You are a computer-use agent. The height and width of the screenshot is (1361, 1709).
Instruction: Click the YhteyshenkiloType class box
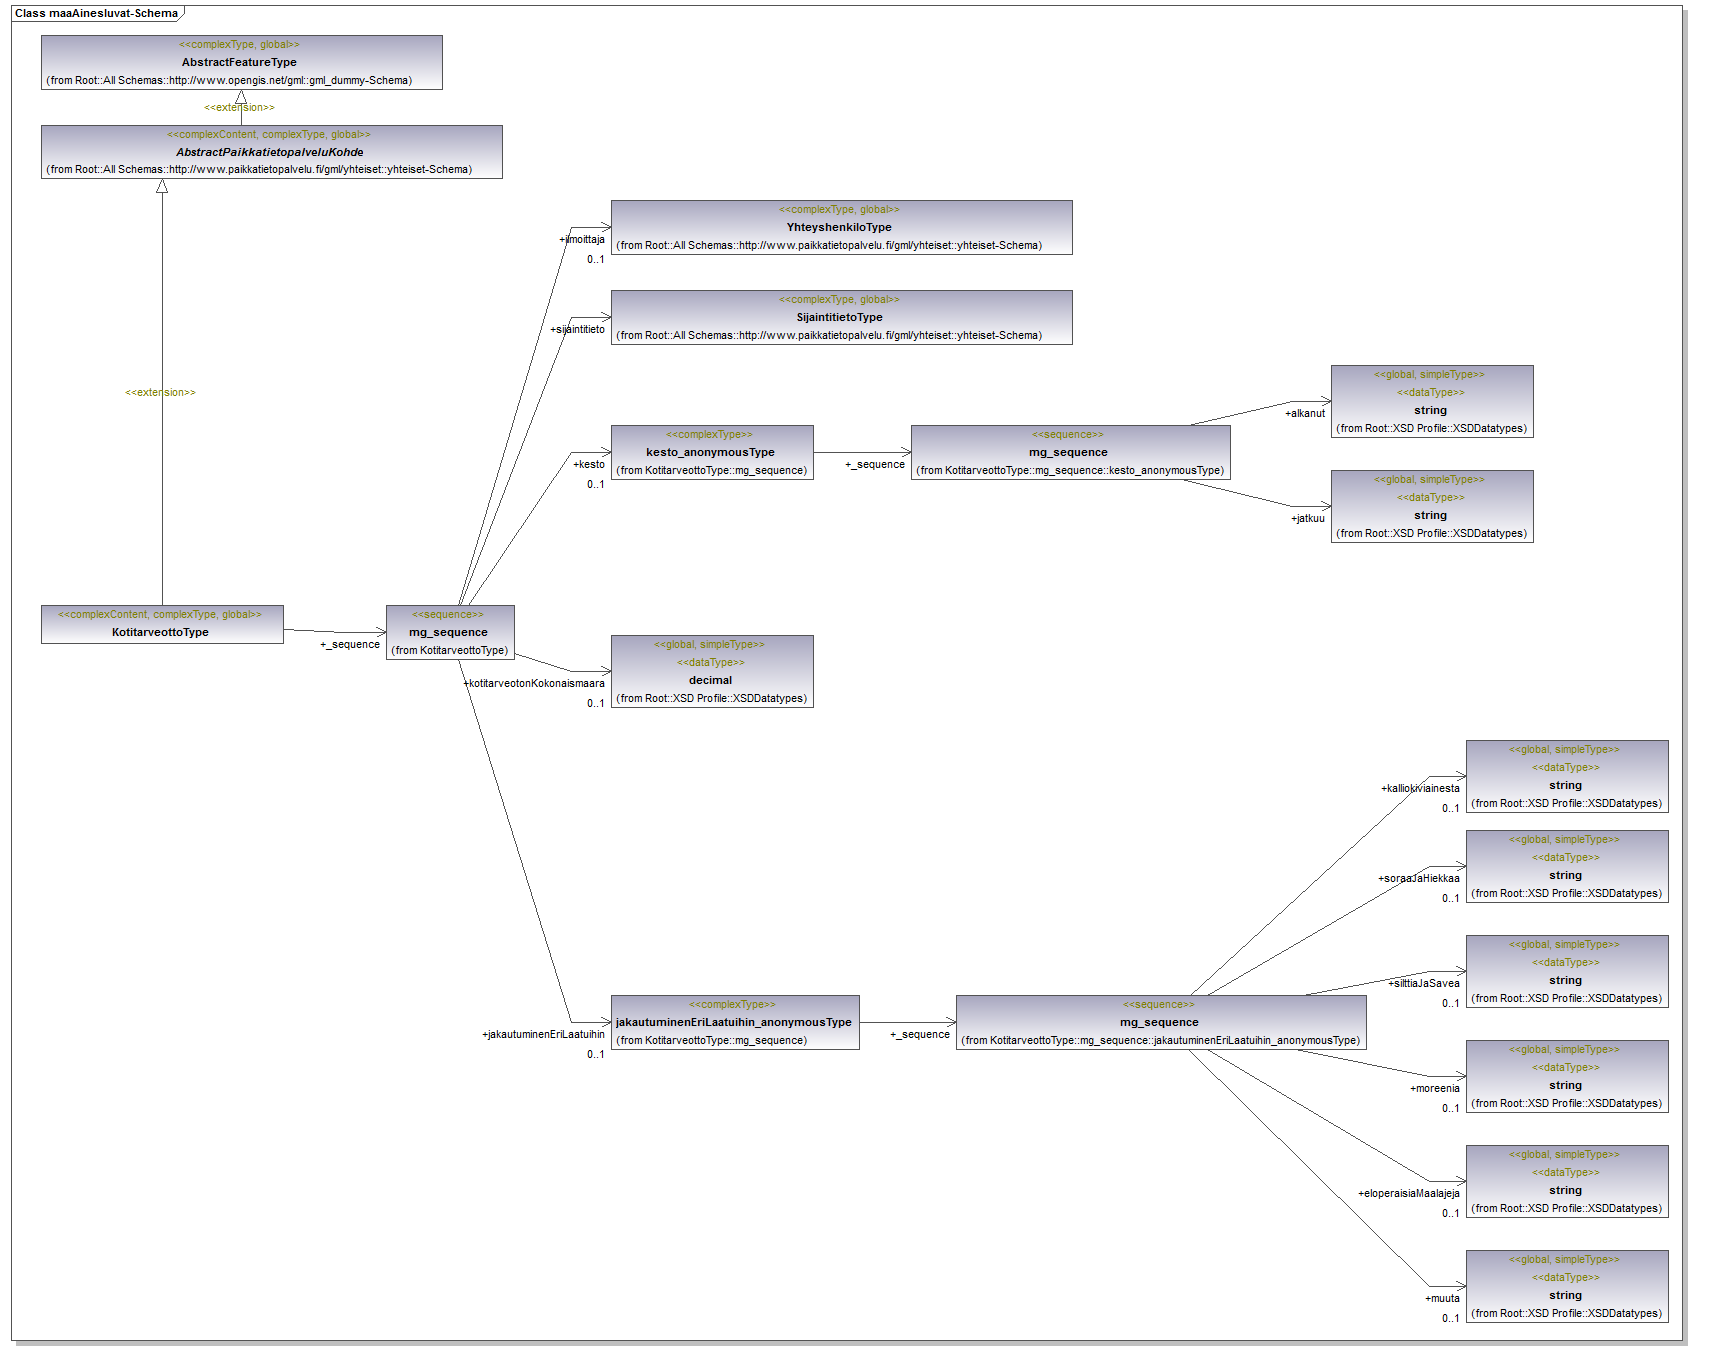tap(841, 228)
